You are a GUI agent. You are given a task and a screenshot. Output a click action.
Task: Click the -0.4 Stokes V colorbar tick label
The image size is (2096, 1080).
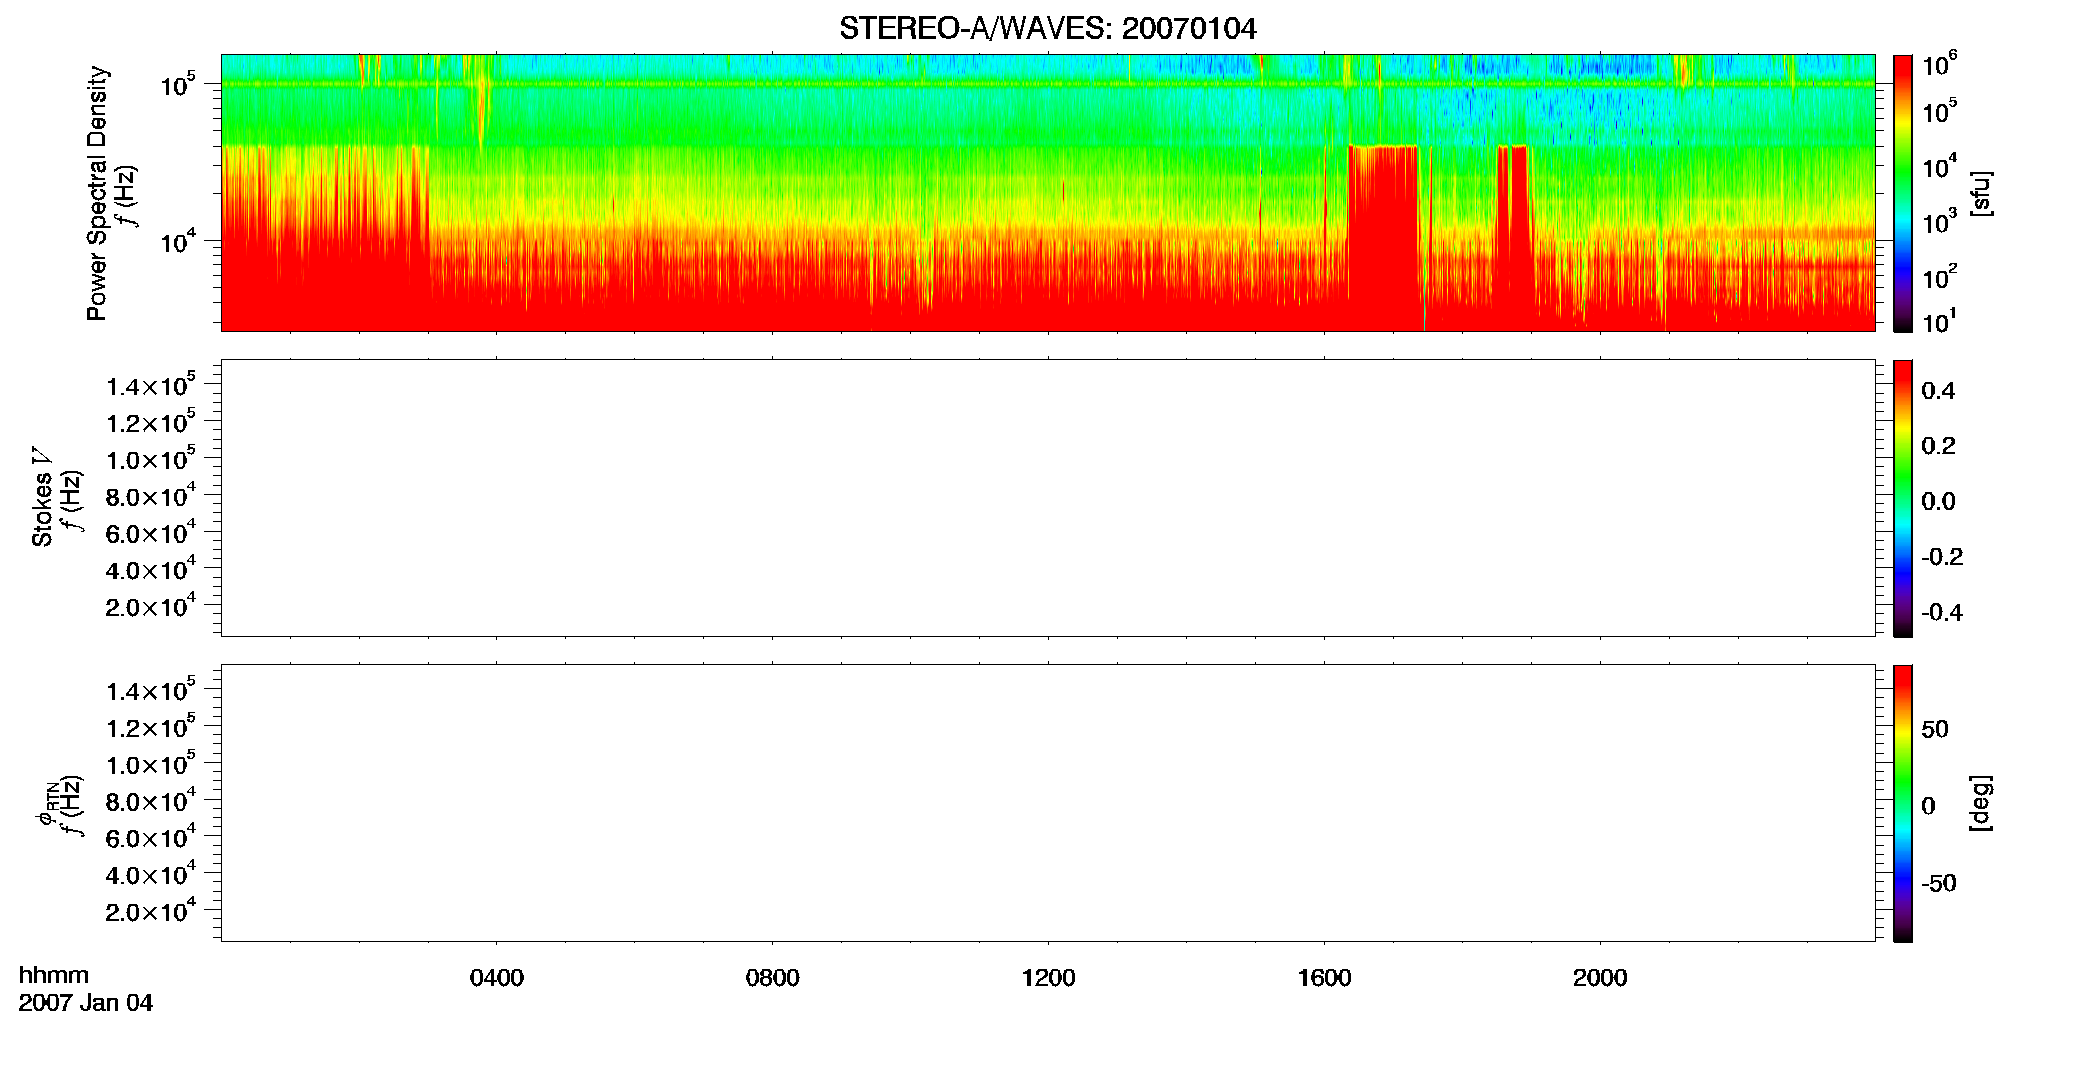pyautogui.click(x=1941, y=612)
